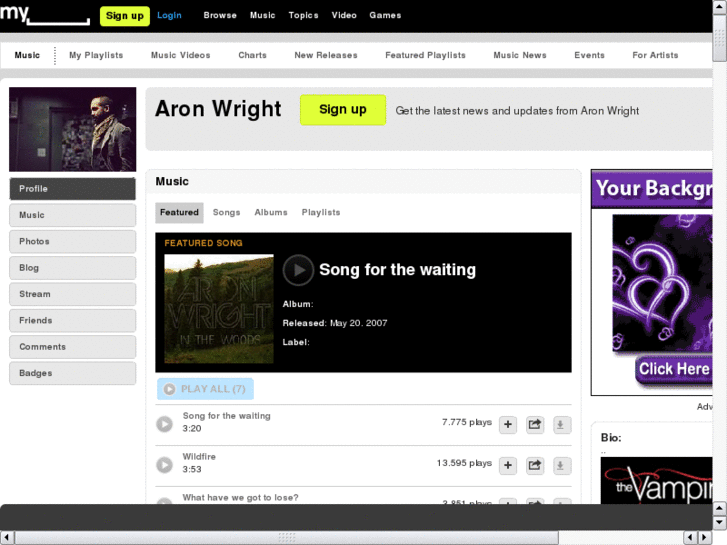727x545 pixels.
Task: Open the Games menu
Action: (385, 15)
